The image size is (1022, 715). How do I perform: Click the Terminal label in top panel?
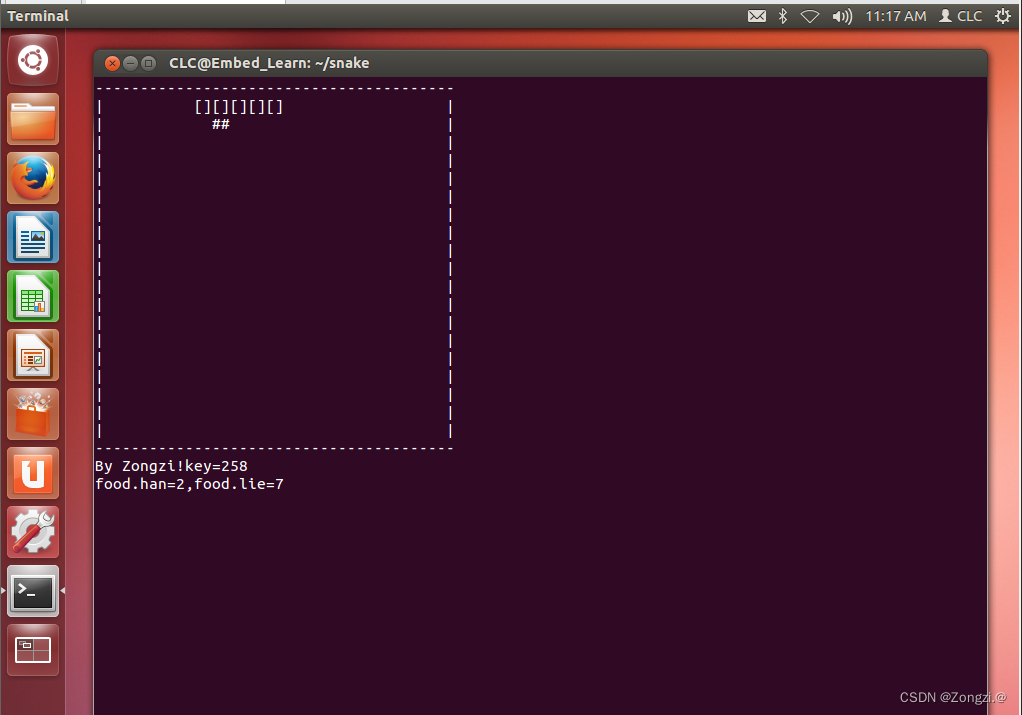pos(38,16)
